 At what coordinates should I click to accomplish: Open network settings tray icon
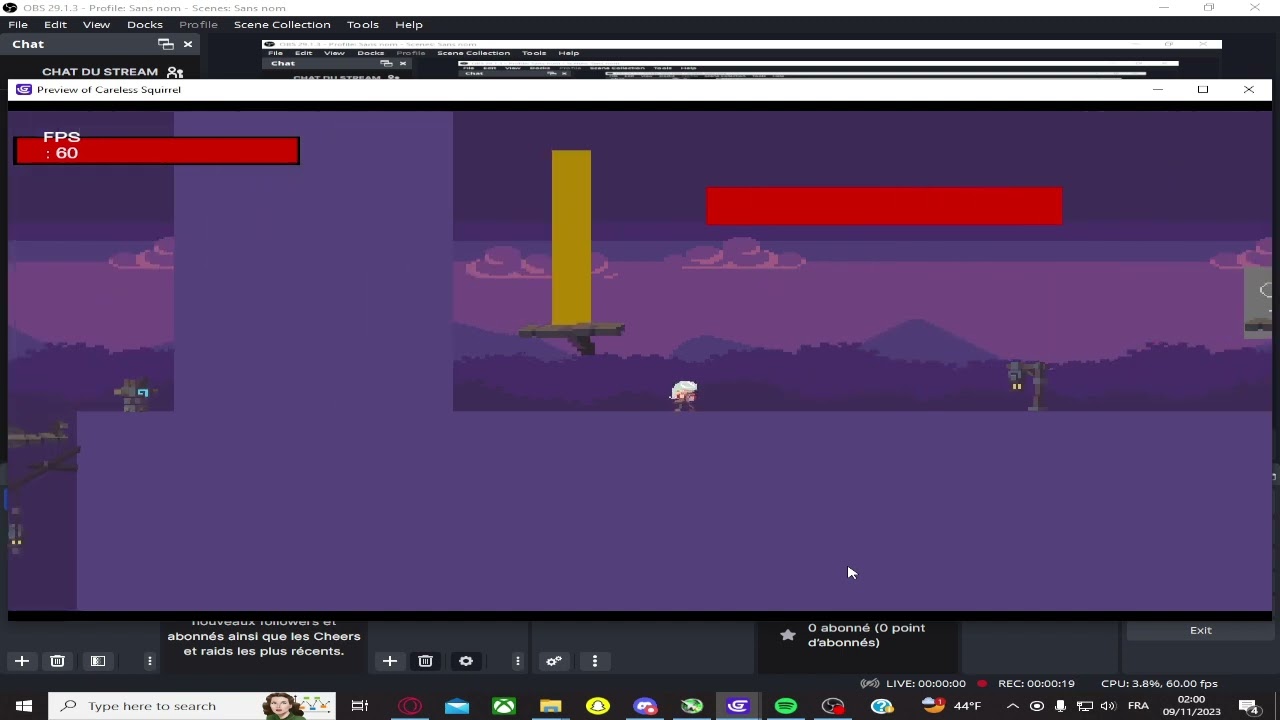coord(1084,706)
